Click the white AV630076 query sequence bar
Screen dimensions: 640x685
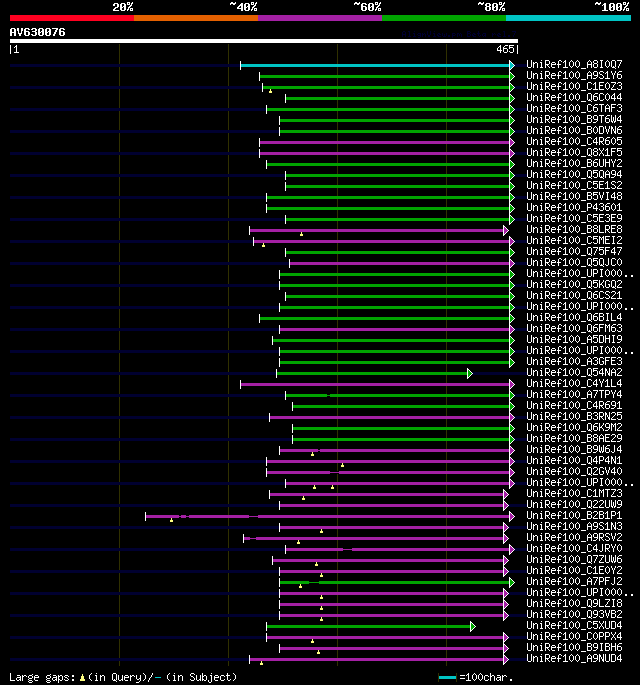(264, 41)
